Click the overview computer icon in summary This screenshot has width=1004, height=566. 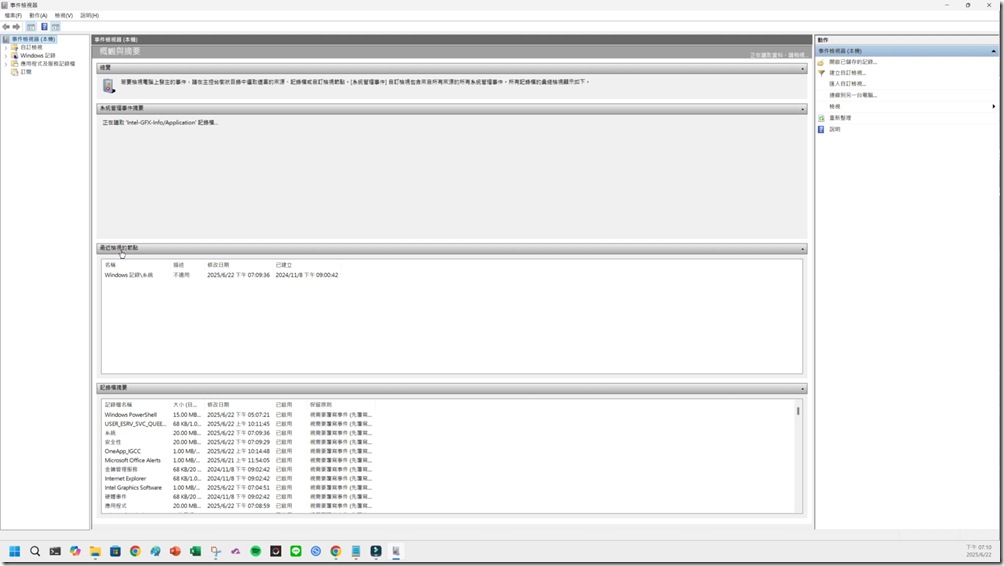(x=108, y=85)
